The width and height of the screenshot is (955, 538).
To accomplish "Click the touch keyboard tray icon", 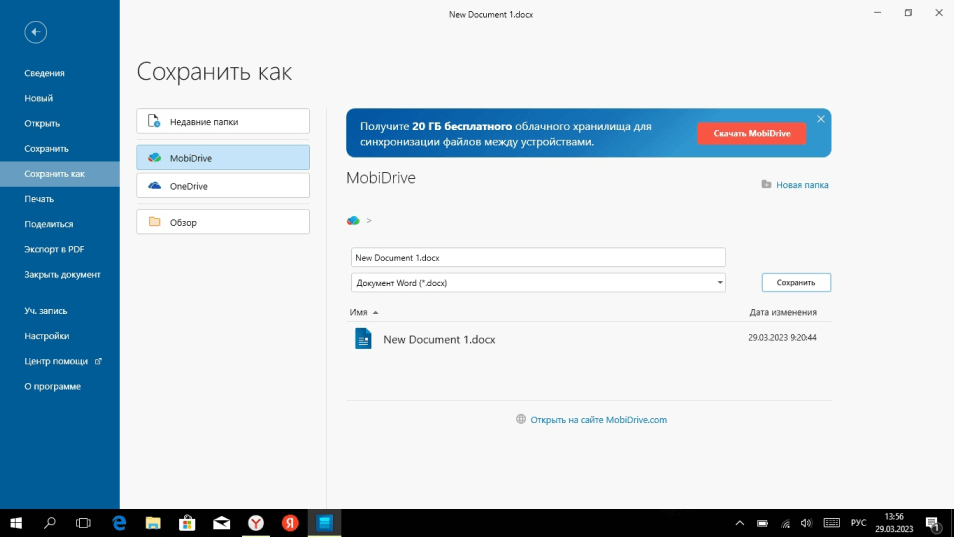I will tap(831, 523).
